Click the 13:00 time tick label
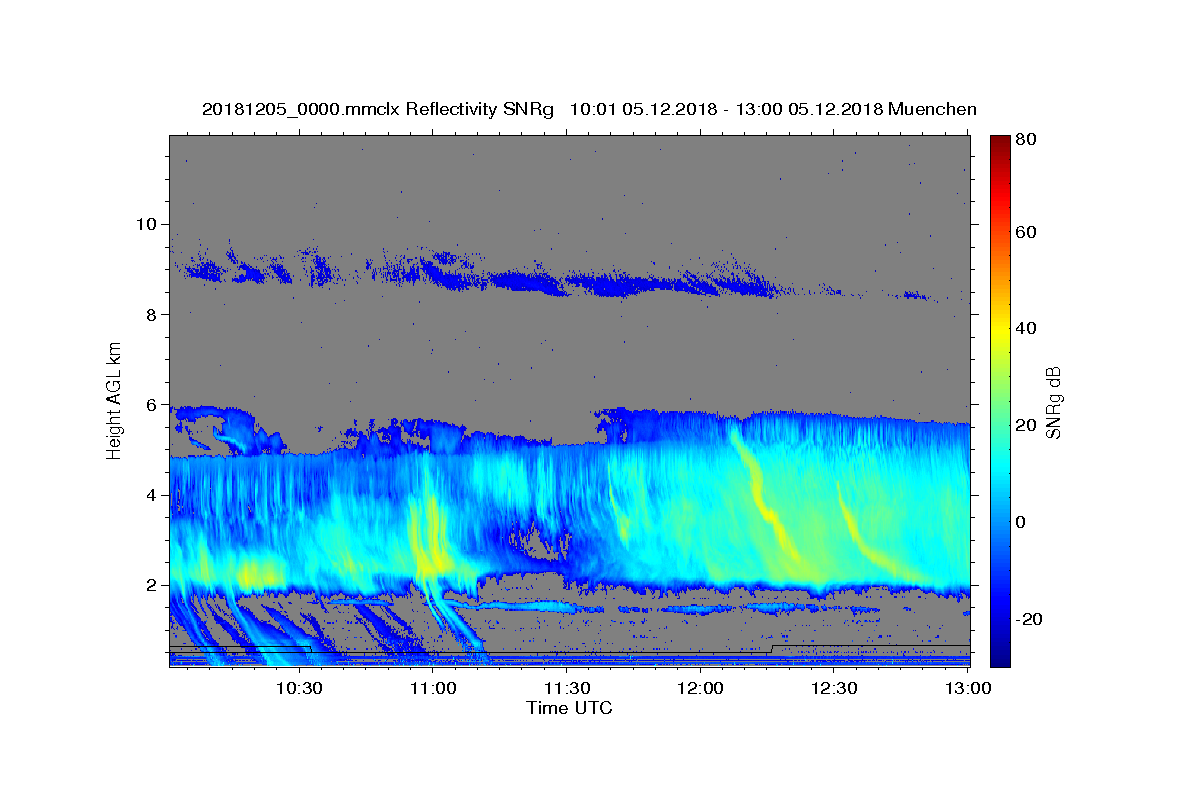Image resolution: width=1200 pixels, height=800 pixels. click(x=968, y=689)
